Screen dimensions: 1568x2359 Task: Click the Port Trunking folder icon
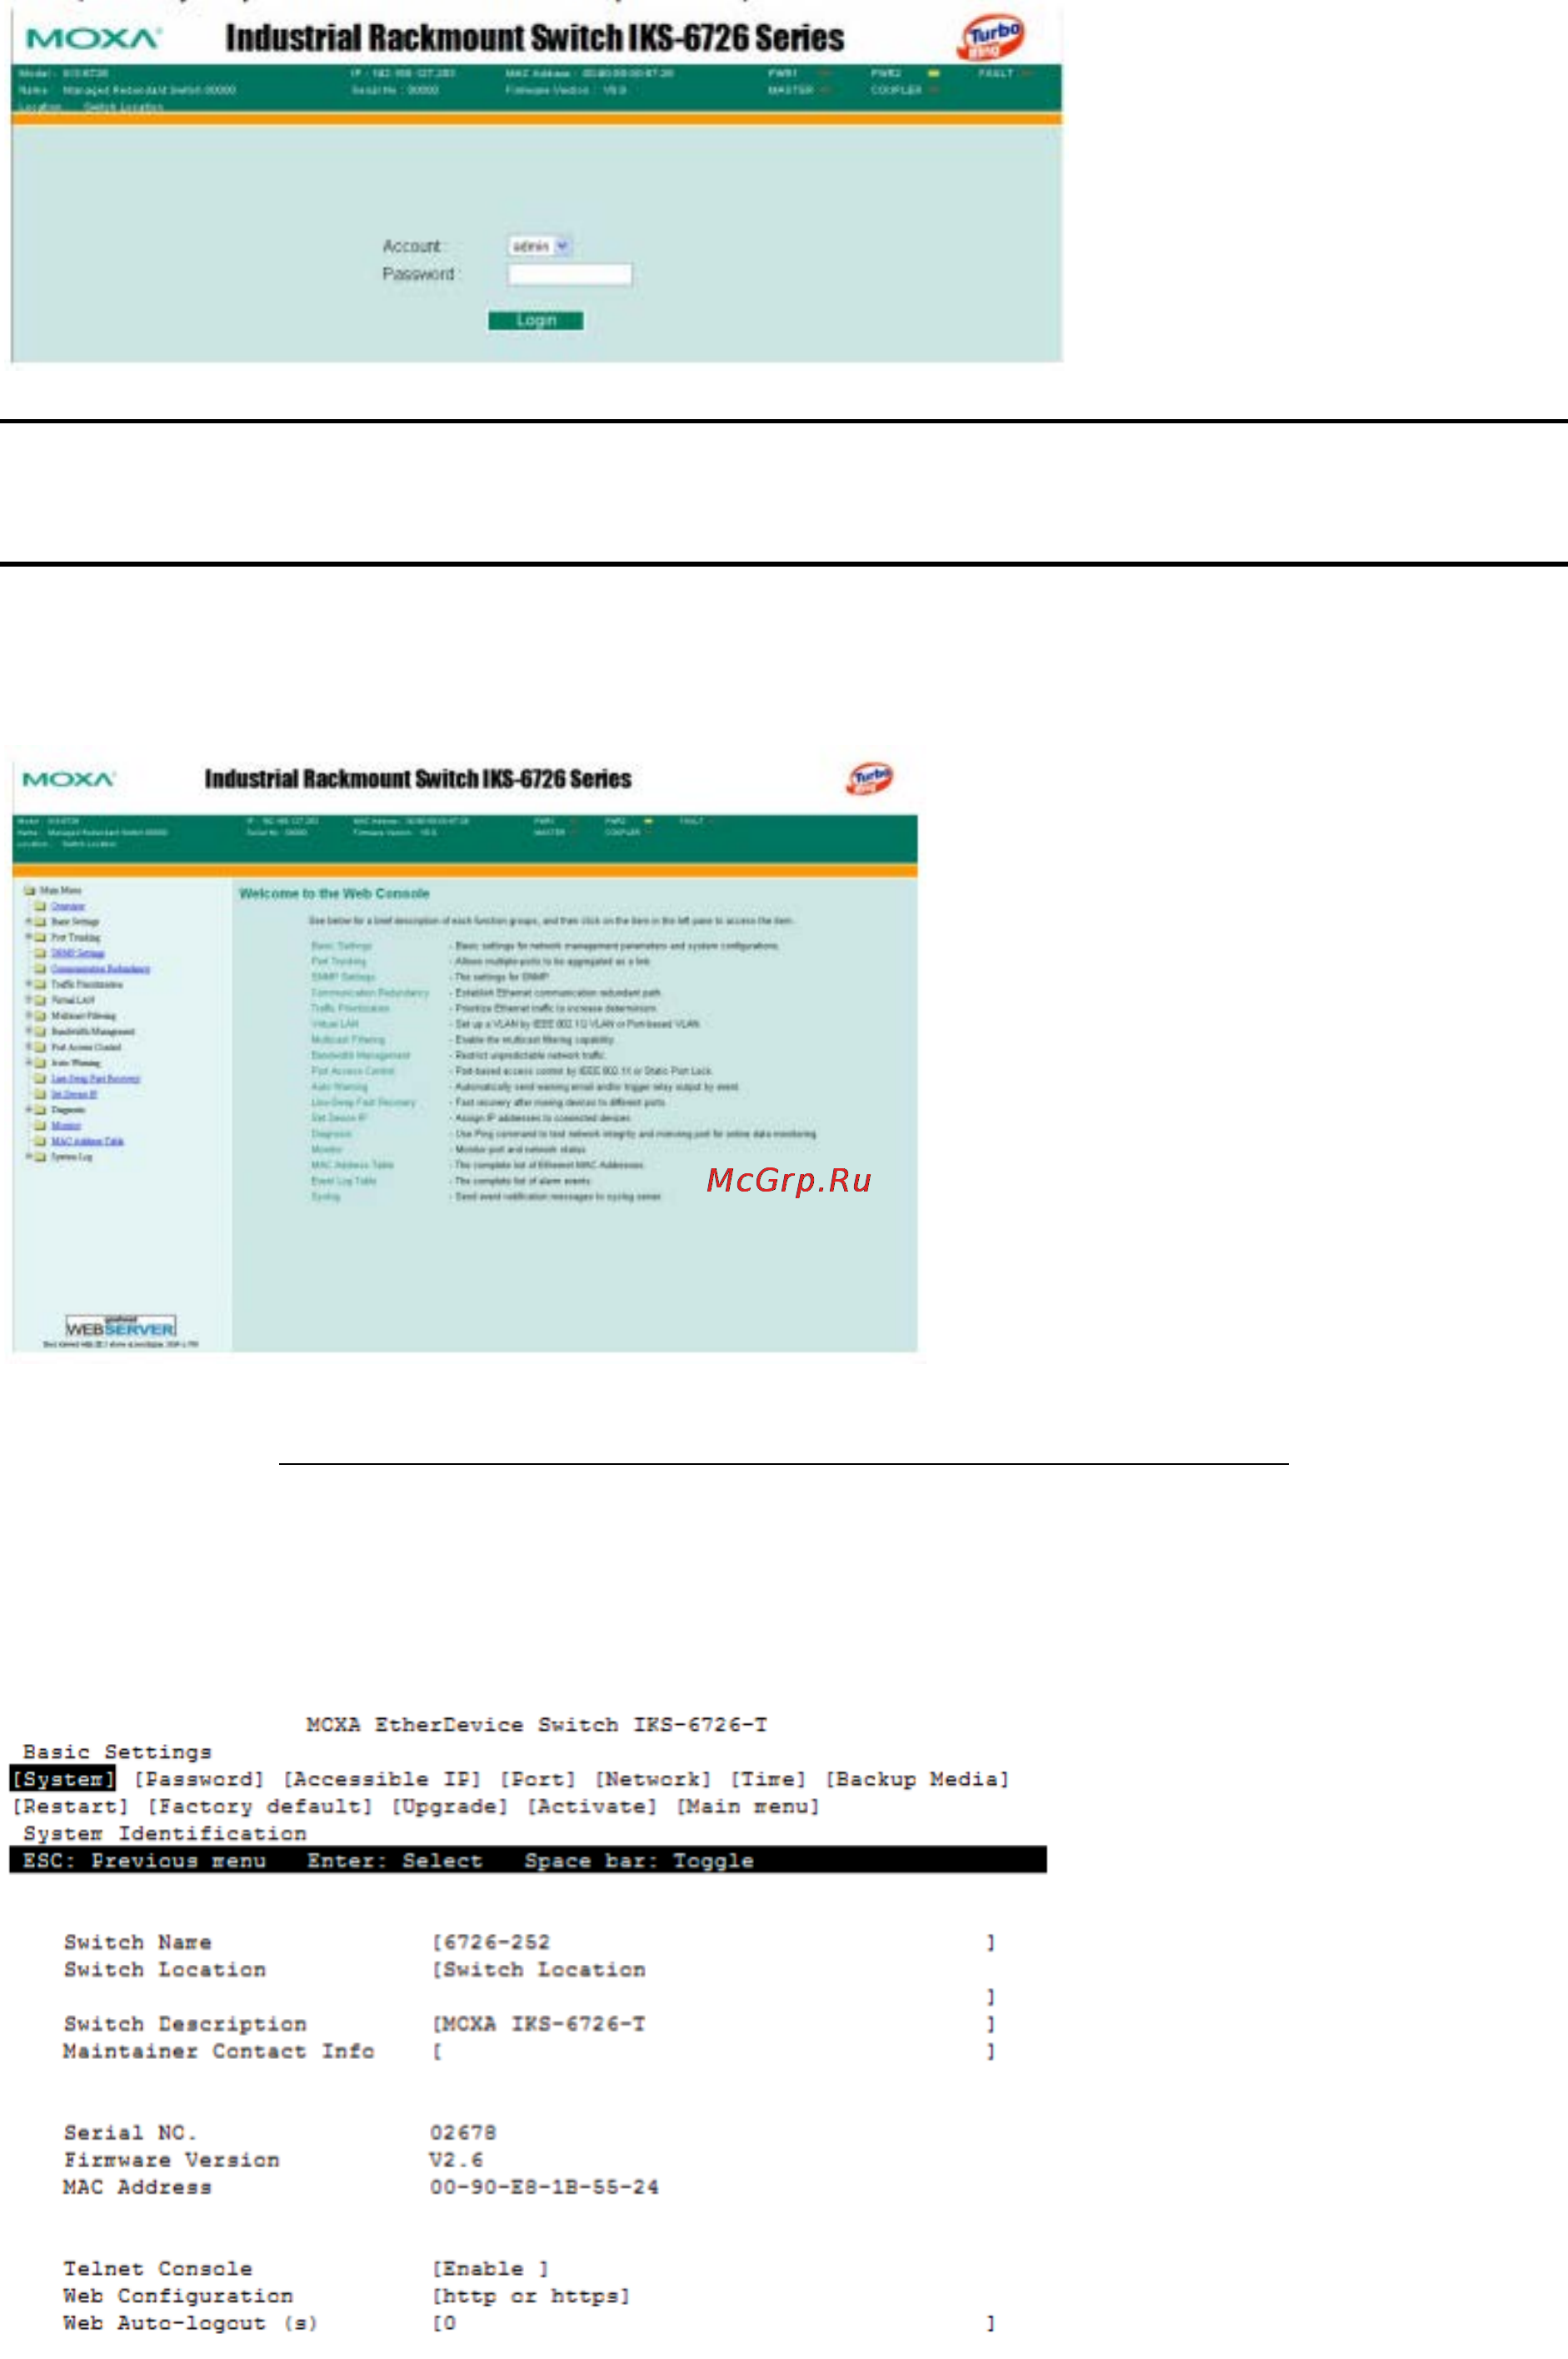click(x=41, y=938)
